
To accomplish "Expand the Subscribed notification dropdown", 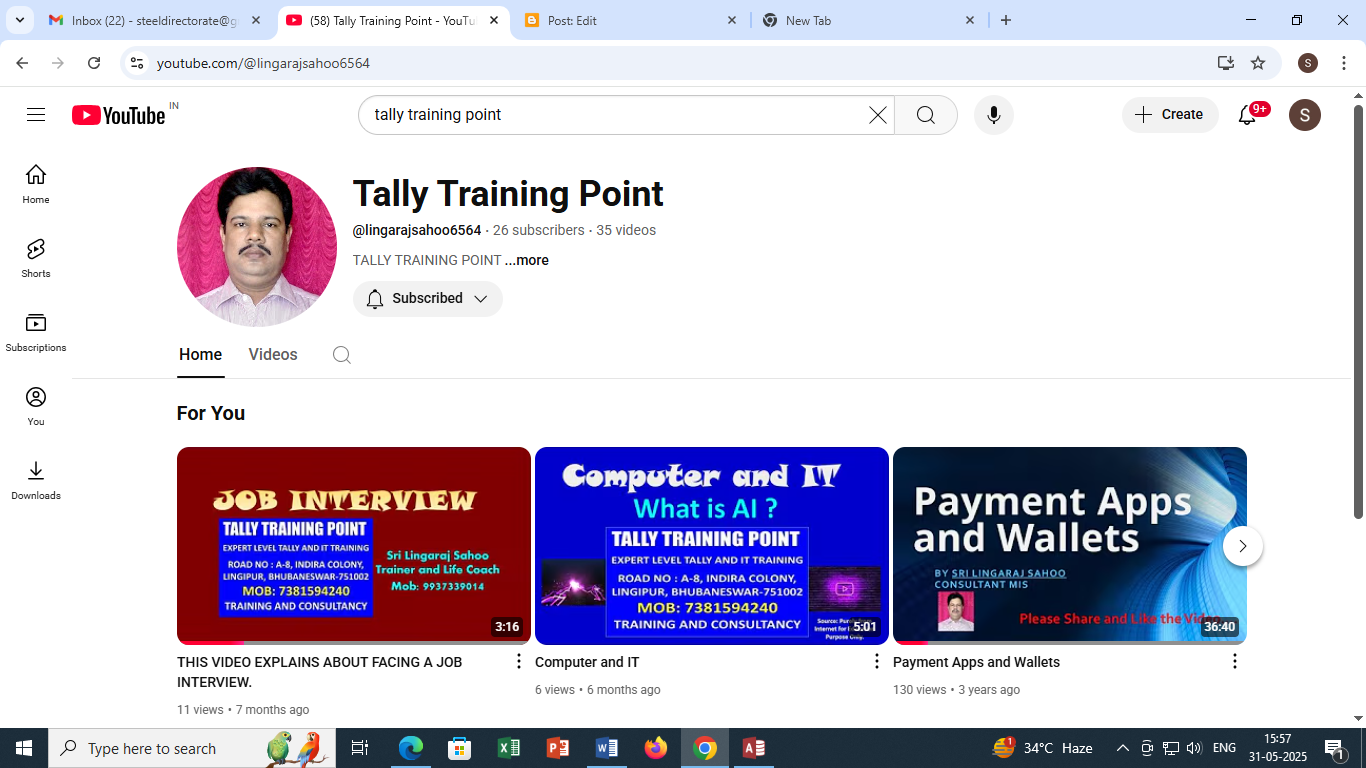I will click(427, 298).
